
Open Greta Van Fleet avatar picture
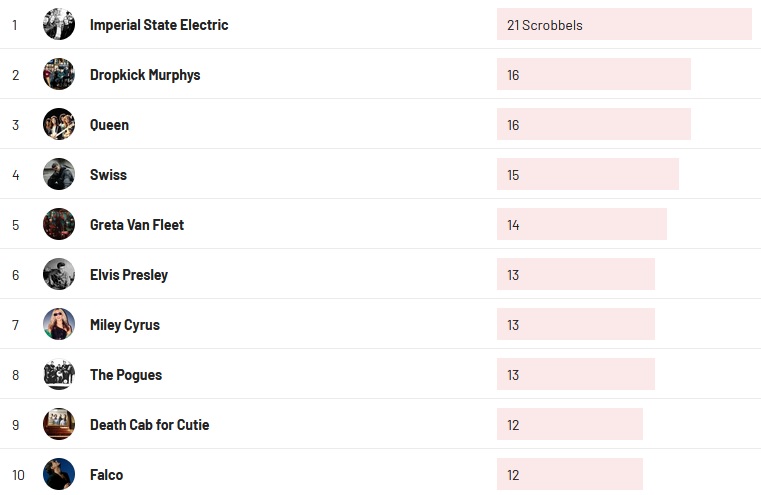[x=59, y=224]
